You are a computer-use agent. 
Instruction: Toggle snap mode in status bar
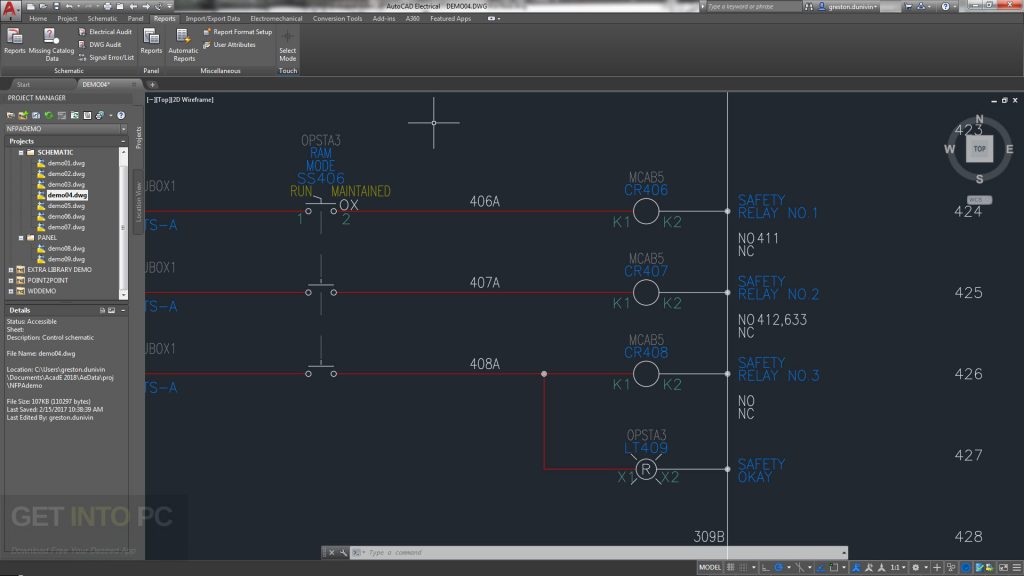(x=743, y=568)
